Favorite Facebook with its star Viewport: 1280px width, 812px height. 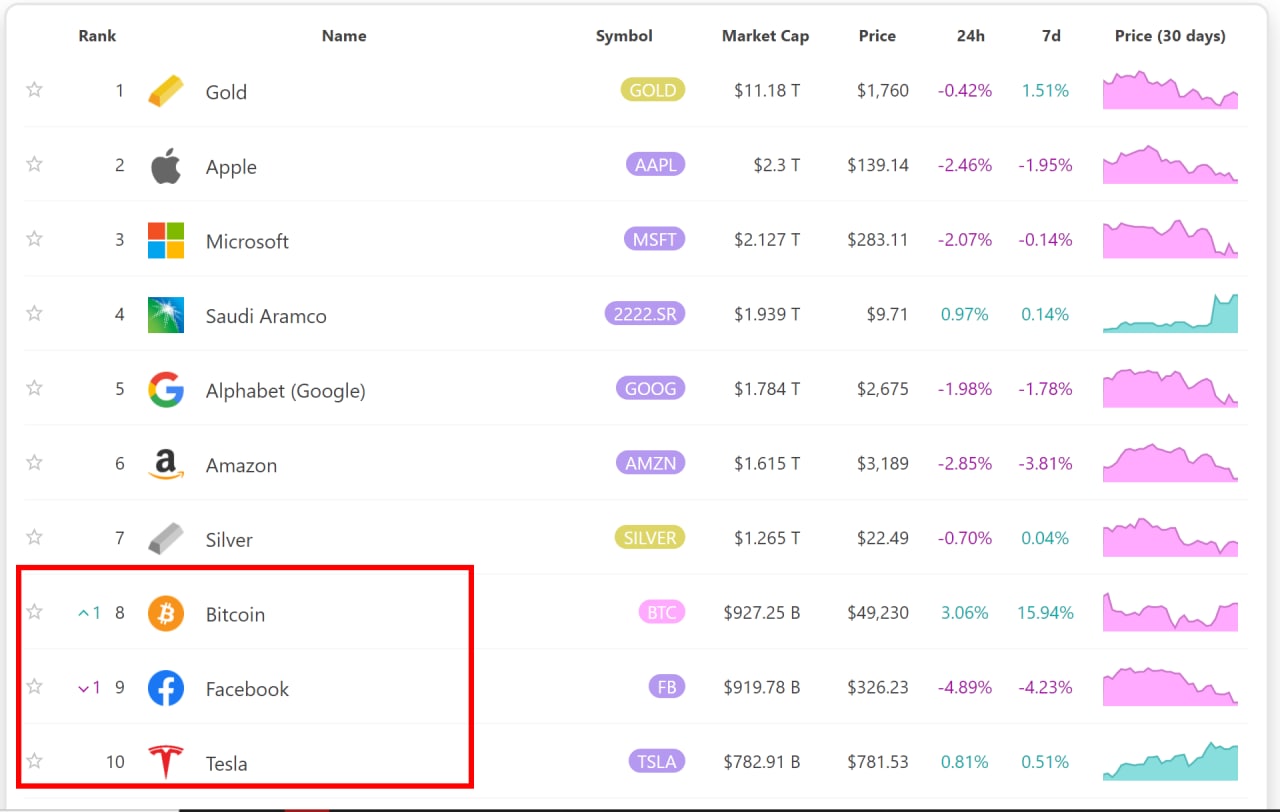pyautogui.click(x=35, y=686)
